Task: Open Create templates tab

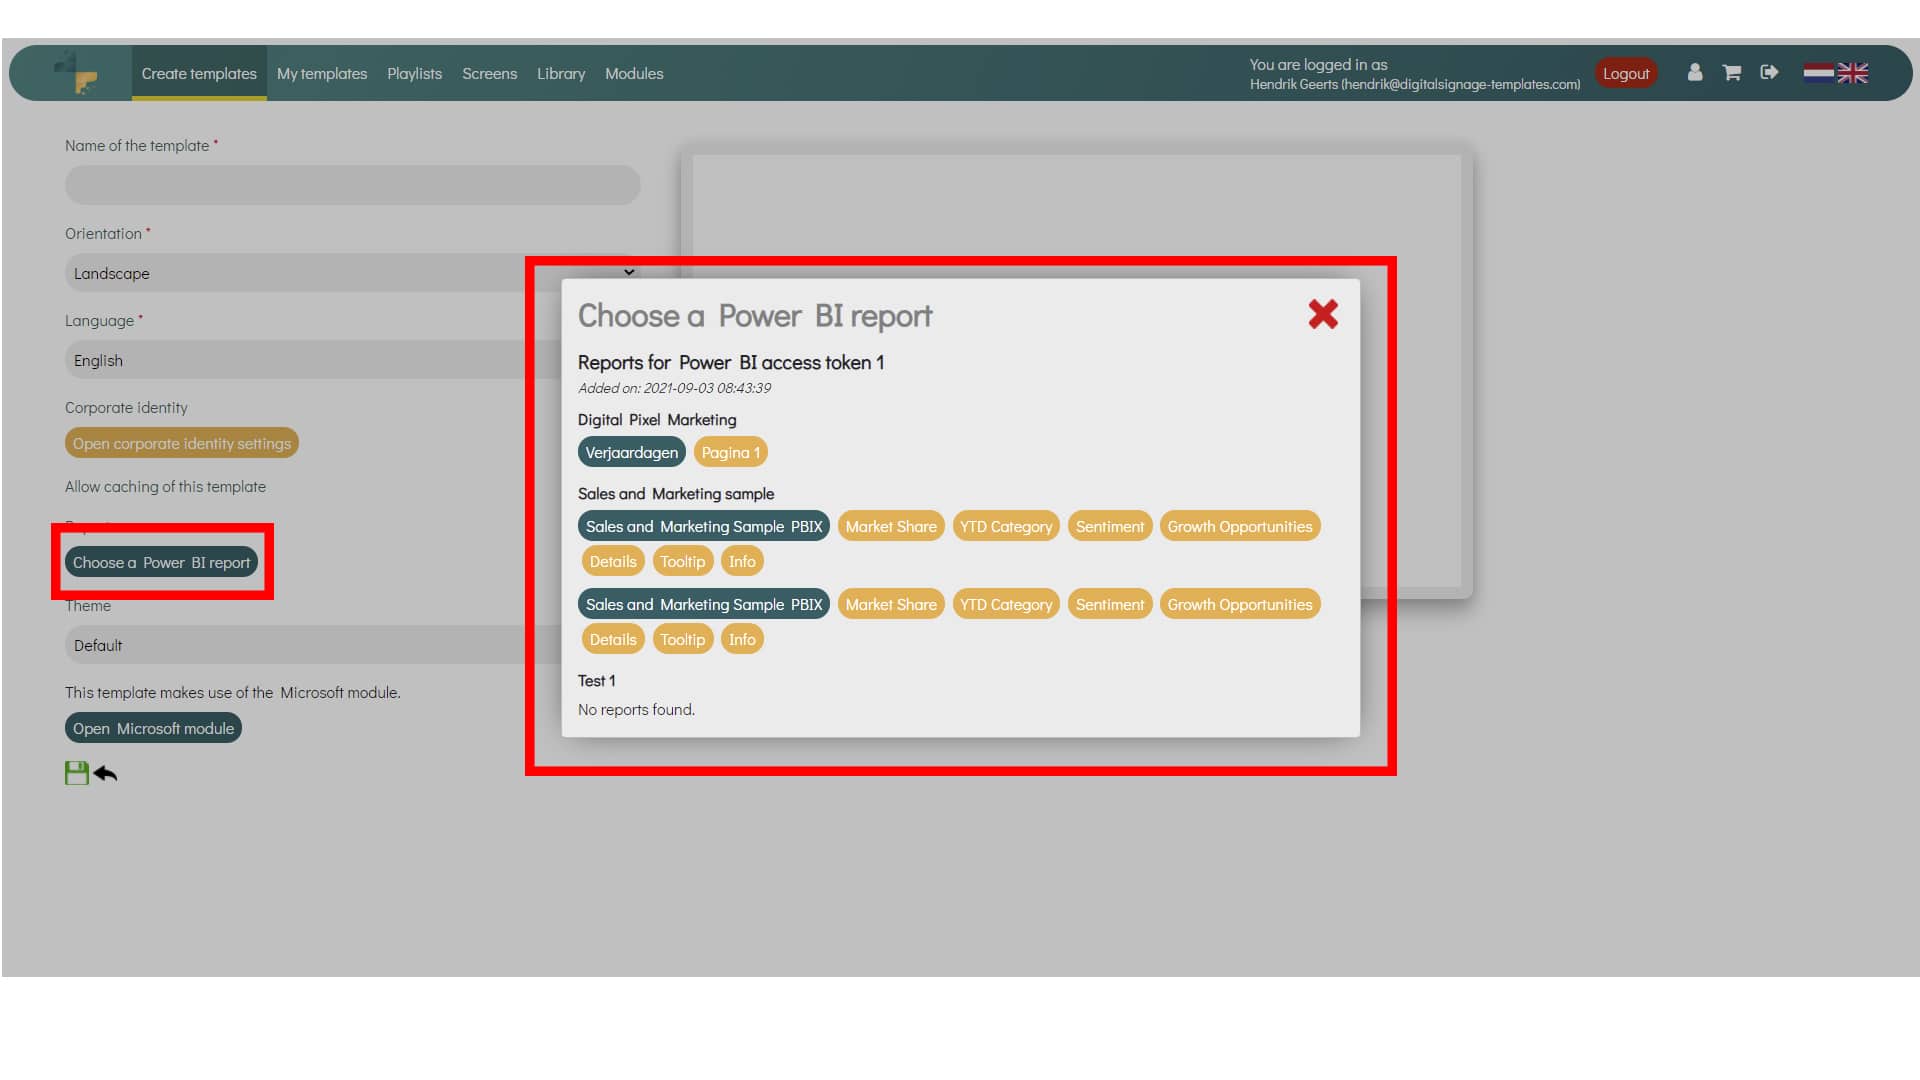Action: pos(199,73)
